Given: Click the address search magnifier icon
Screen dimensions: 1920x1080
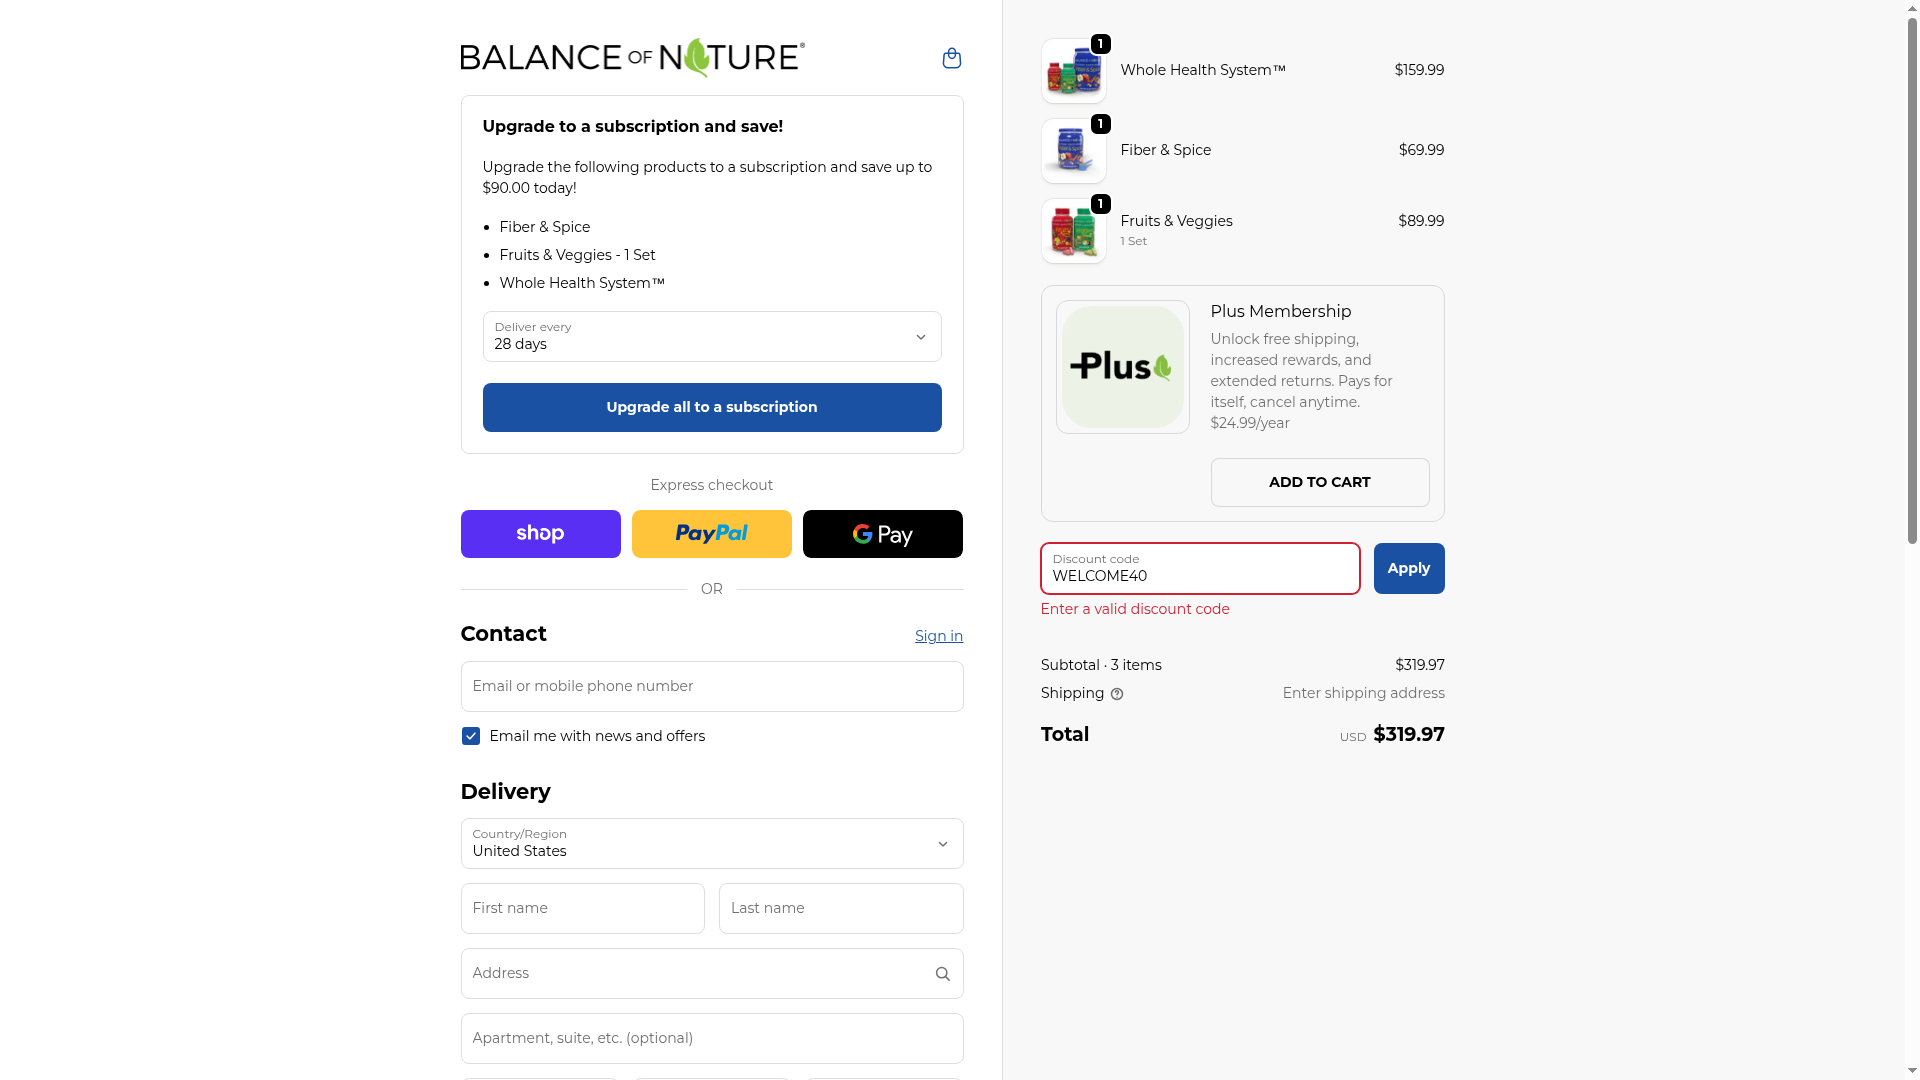Looking at the screenshot, I should 942,974.
